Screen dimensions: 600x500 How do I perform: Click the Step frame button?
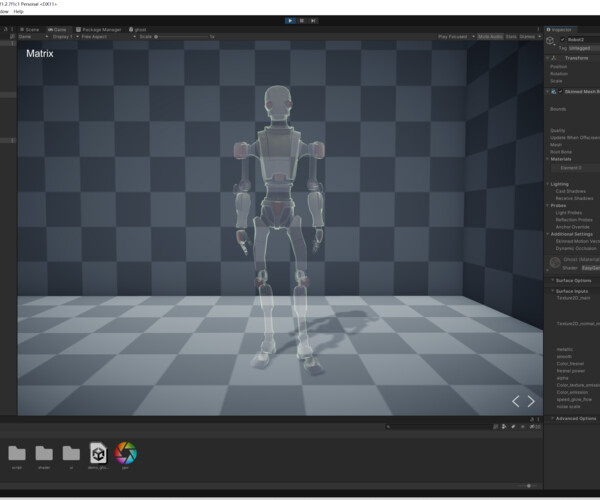click(313, 21)
